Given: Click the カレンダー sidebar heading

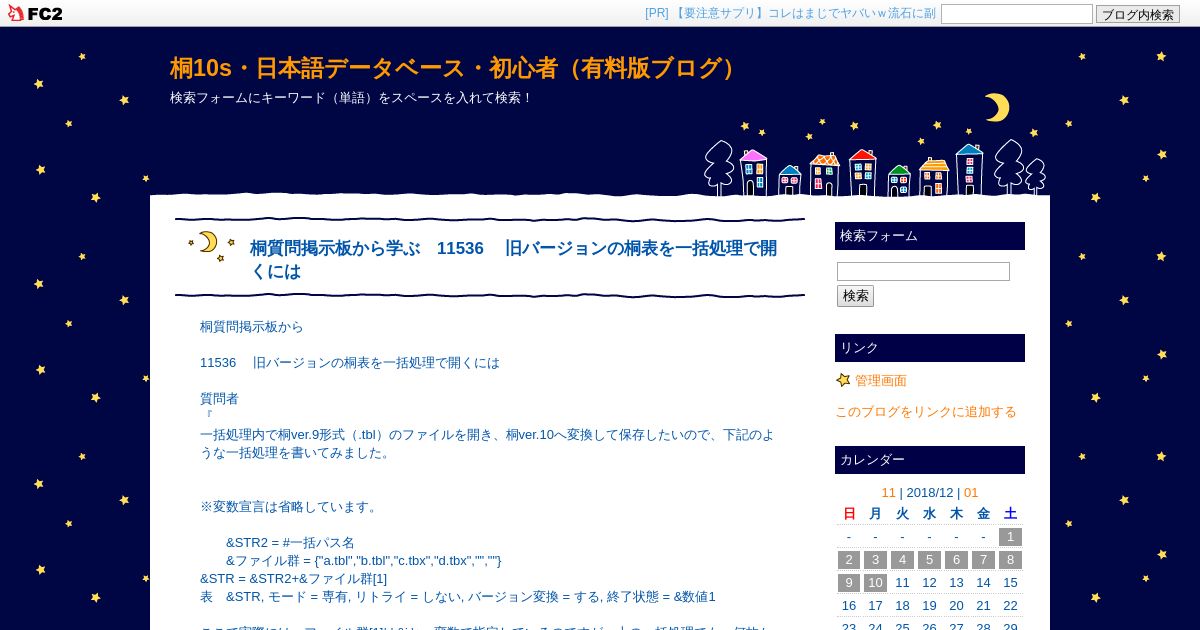Looking at the screenshot, I should (930, 460).
